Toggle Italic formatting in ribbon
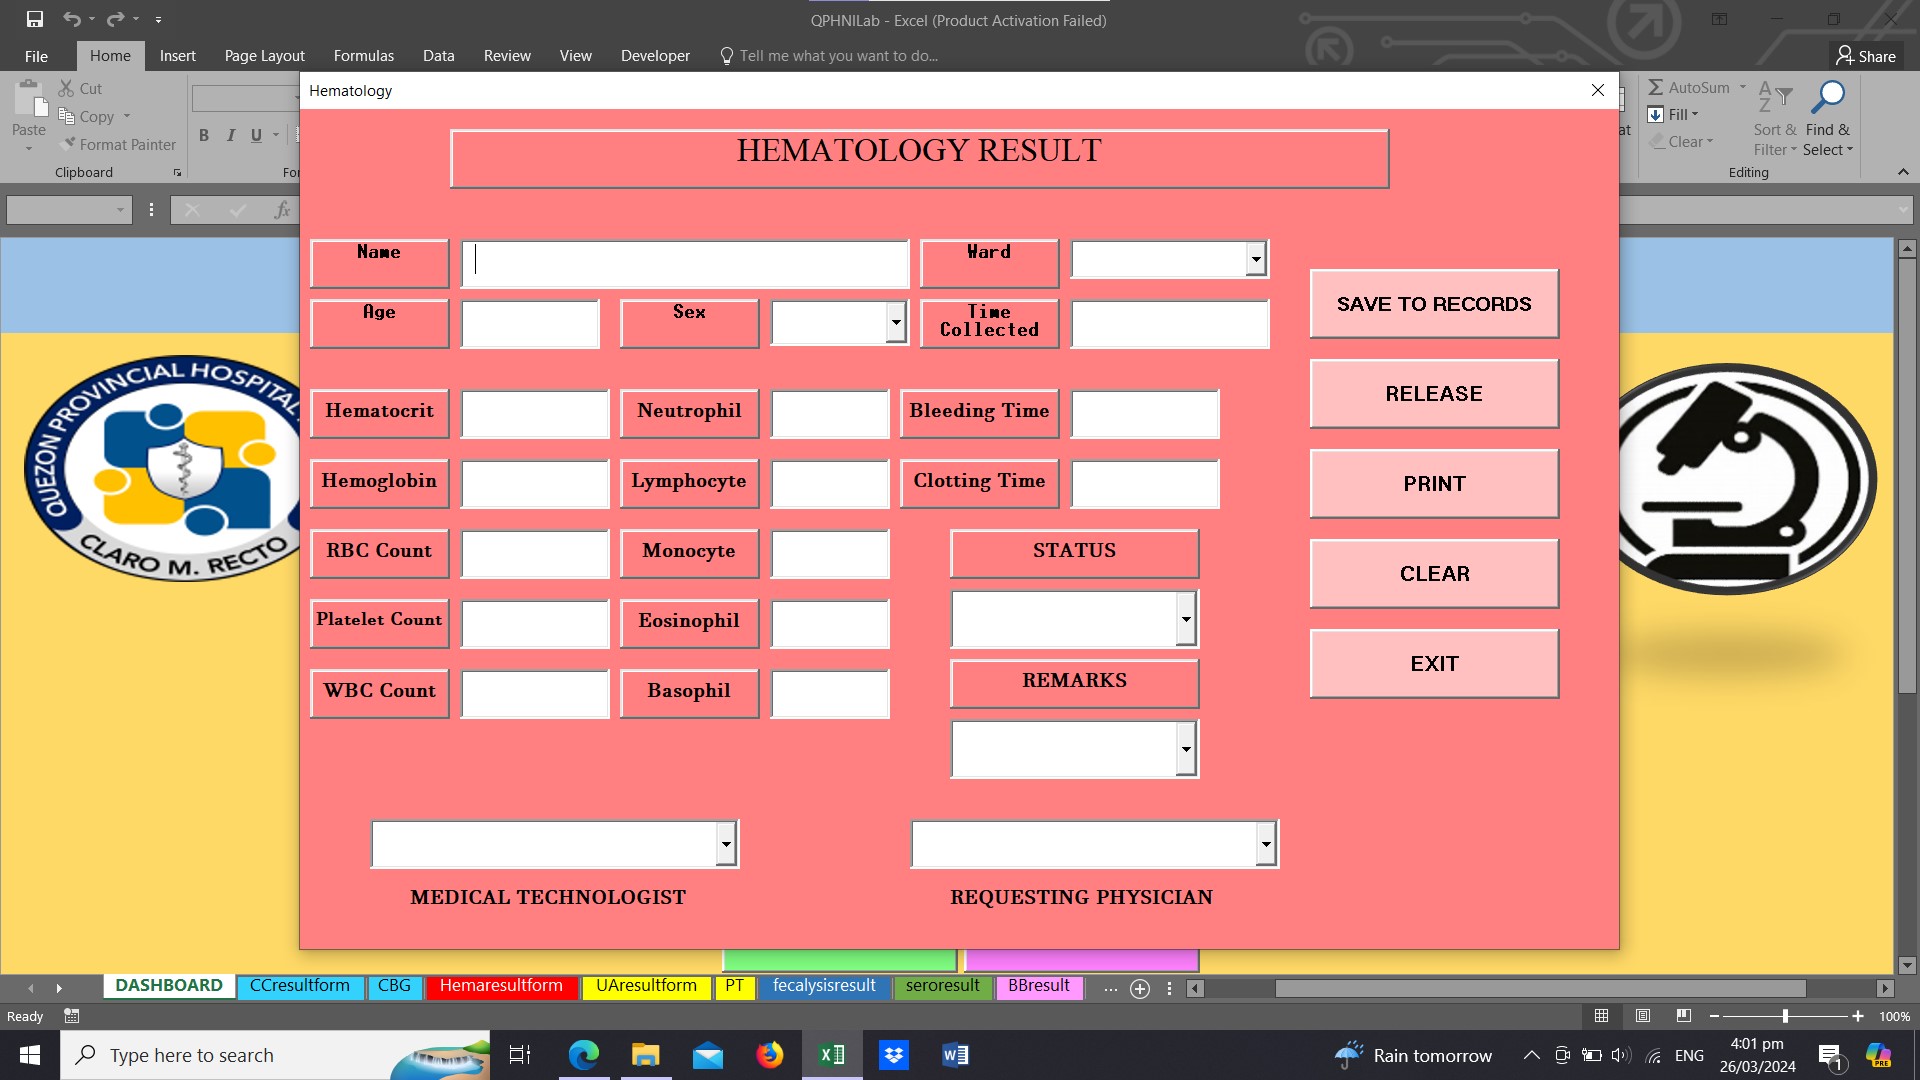The width and height of the screenshot is (1920, 1080). pos(231,135)
